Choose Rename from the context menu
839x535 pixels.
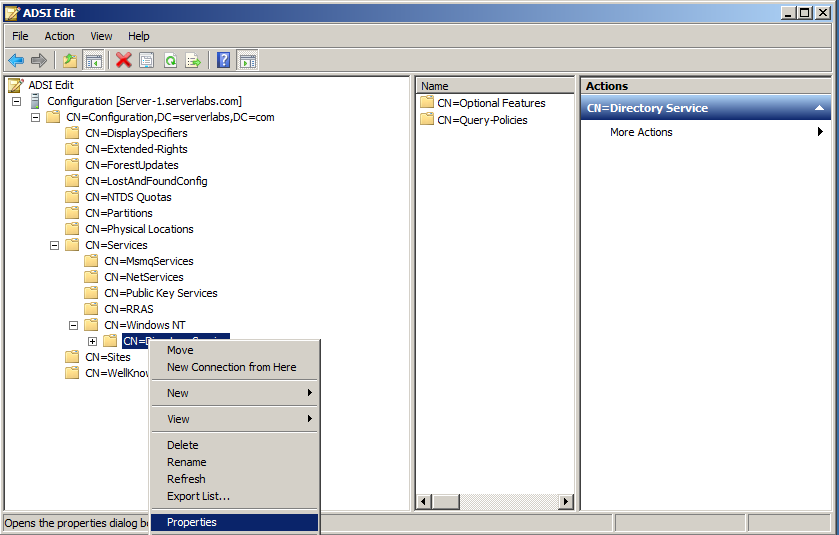(235, 462)
